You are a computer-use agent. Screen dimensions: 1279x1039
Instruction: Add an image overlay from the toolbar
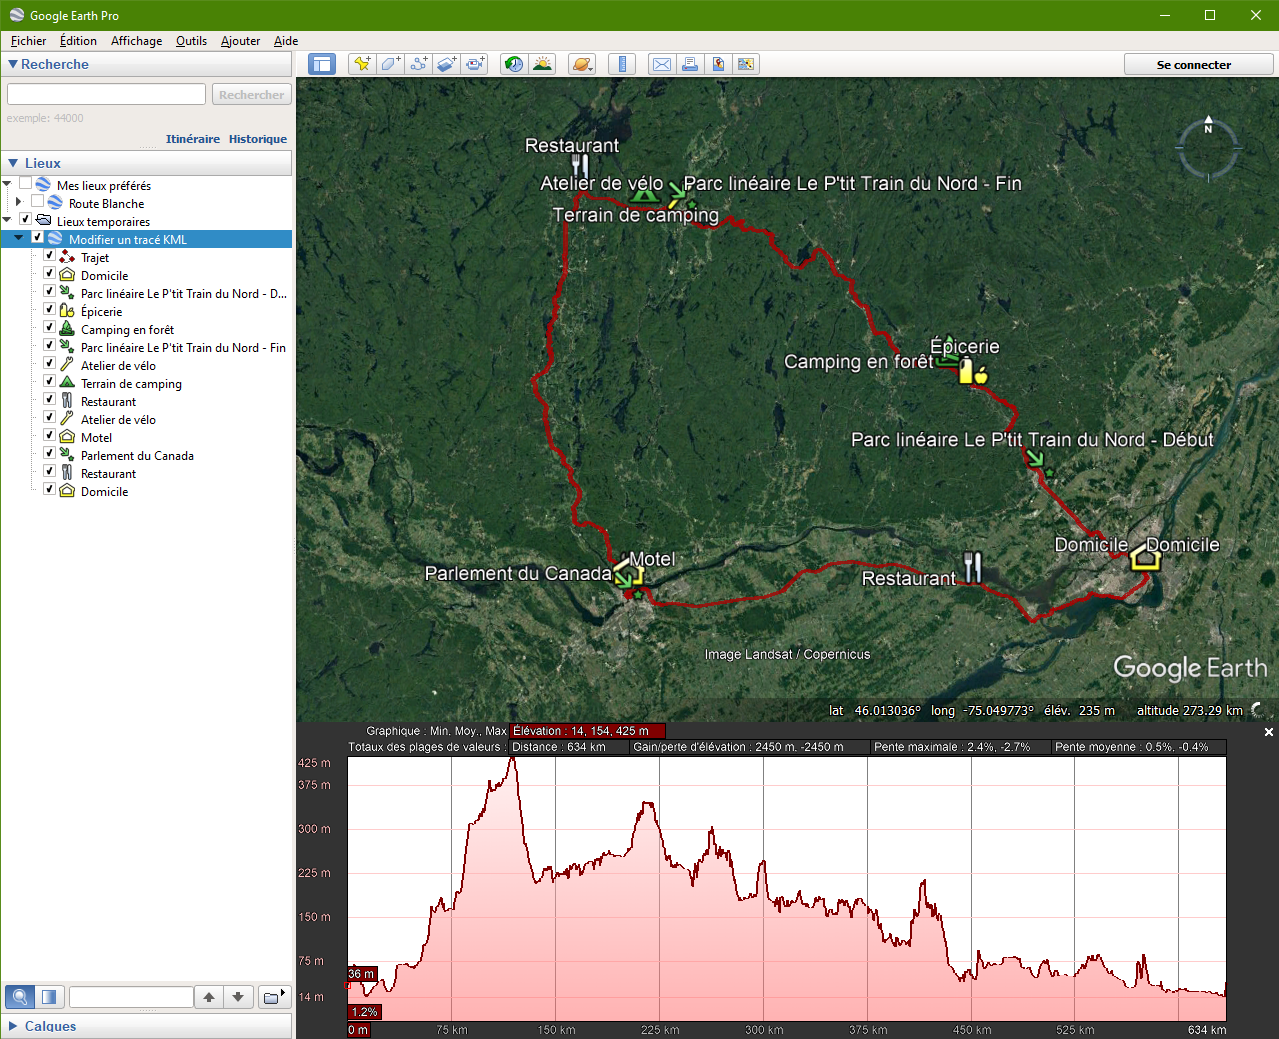[x=446, y=64]
